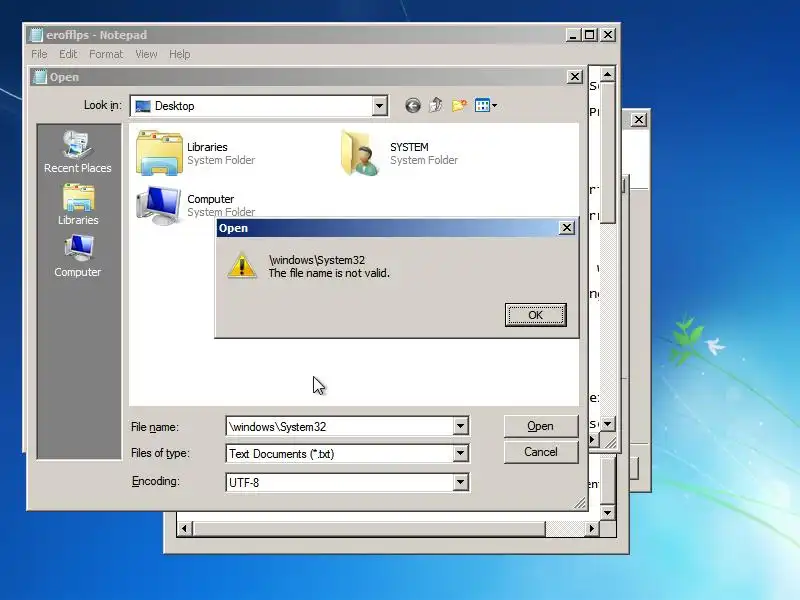
Task: Create a new folder icon
Action: pos(459,105)
